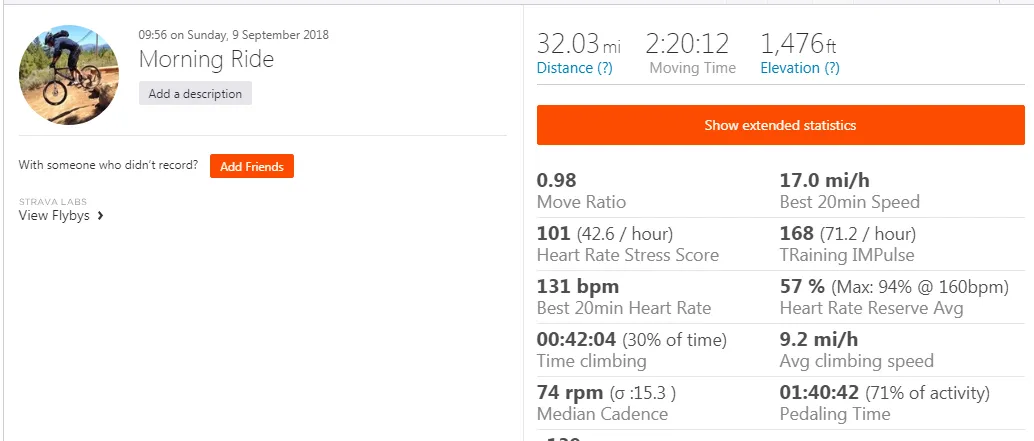Click the Move Ratio statistic
The height and width of the screenshot is (441, 1034).
tap(581, 191)
